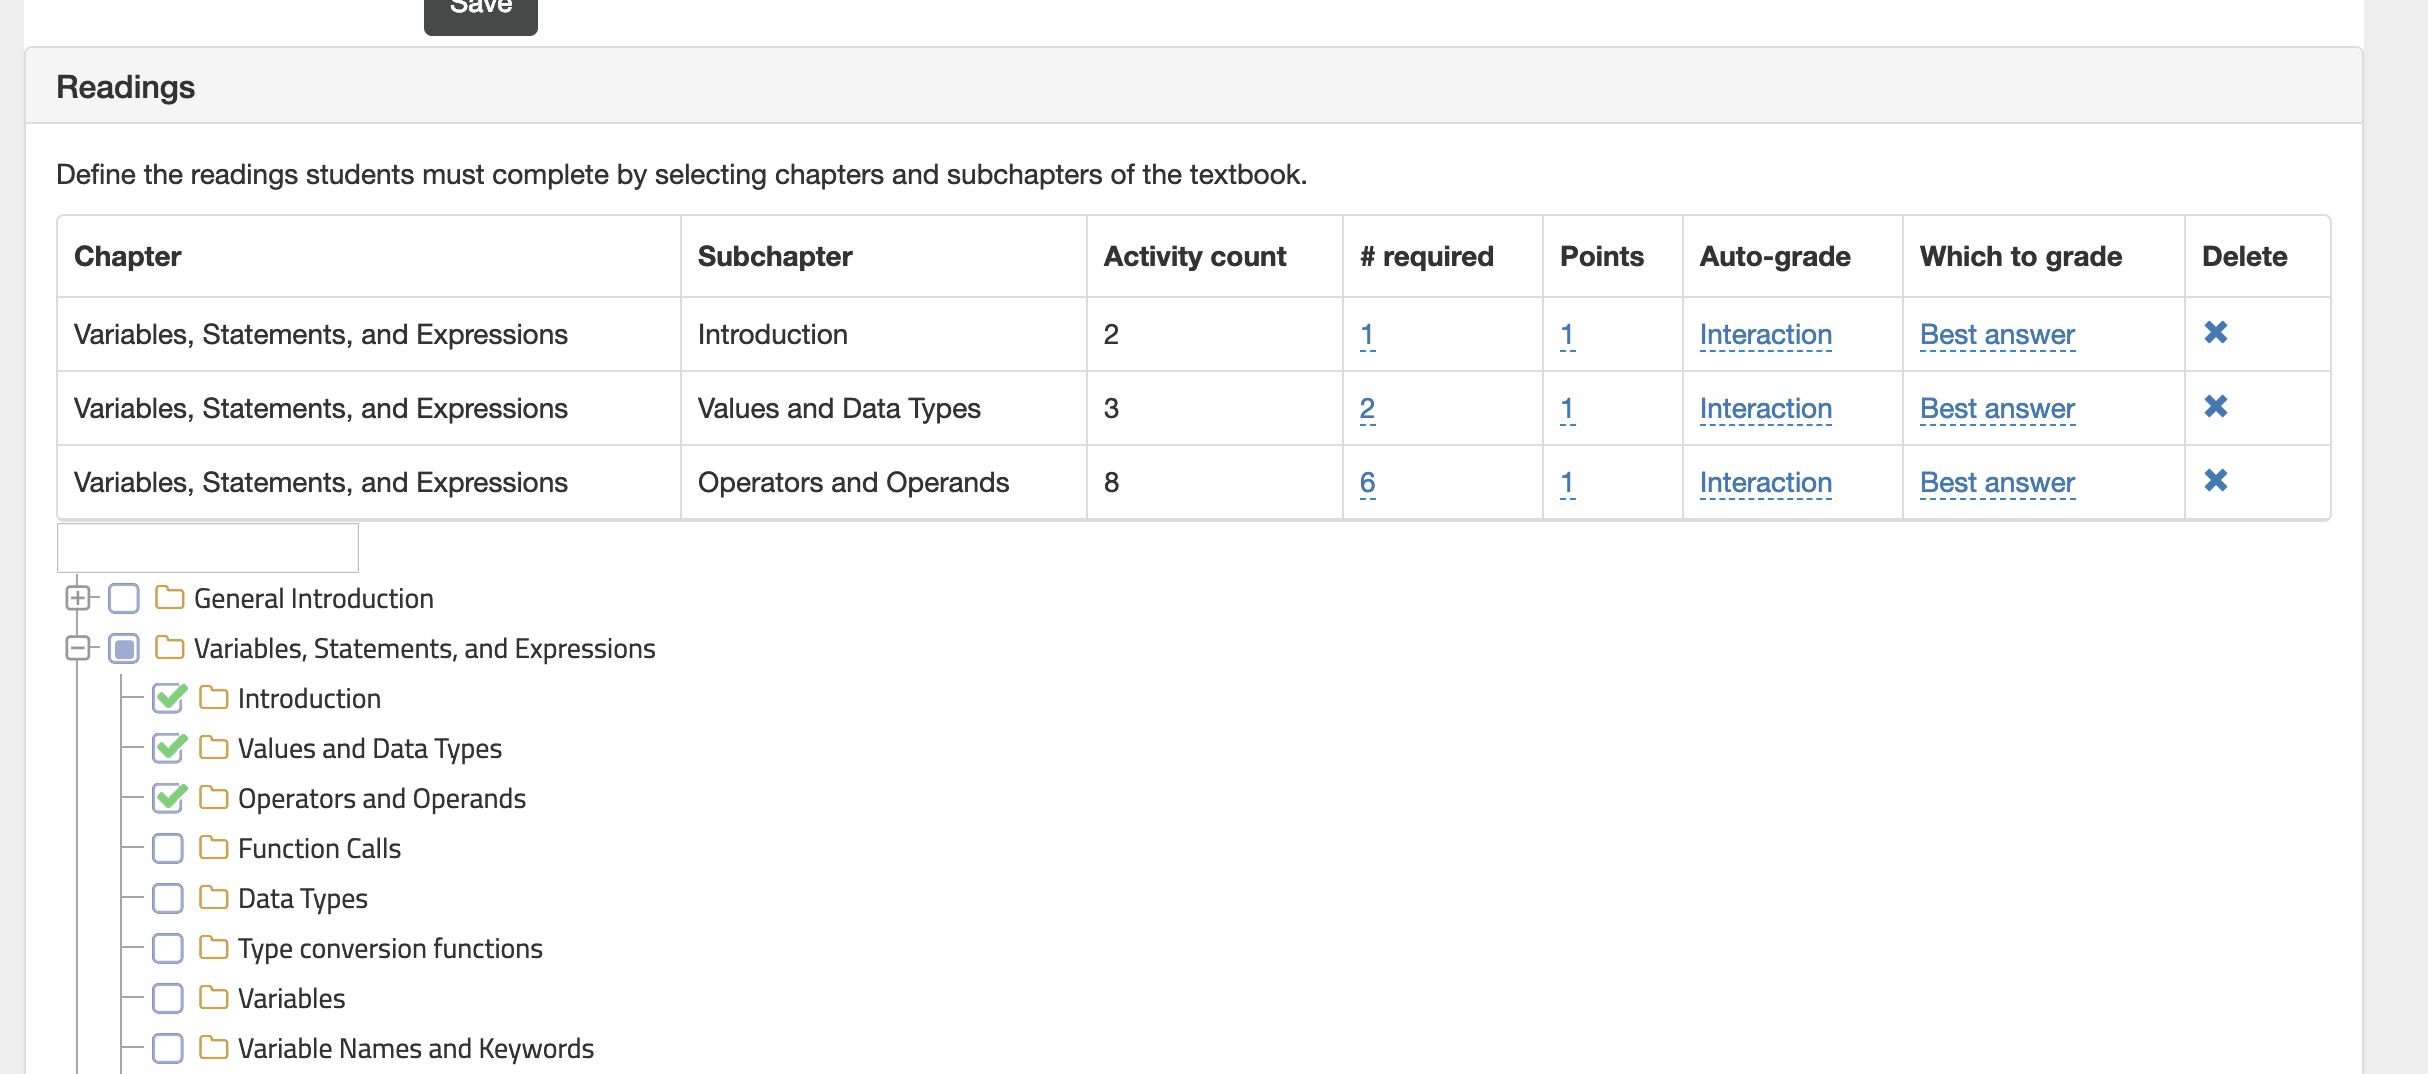Click the chapter search input field
The width and height of the screenshot is (2428, 1074).
click(x=208, y=548)
